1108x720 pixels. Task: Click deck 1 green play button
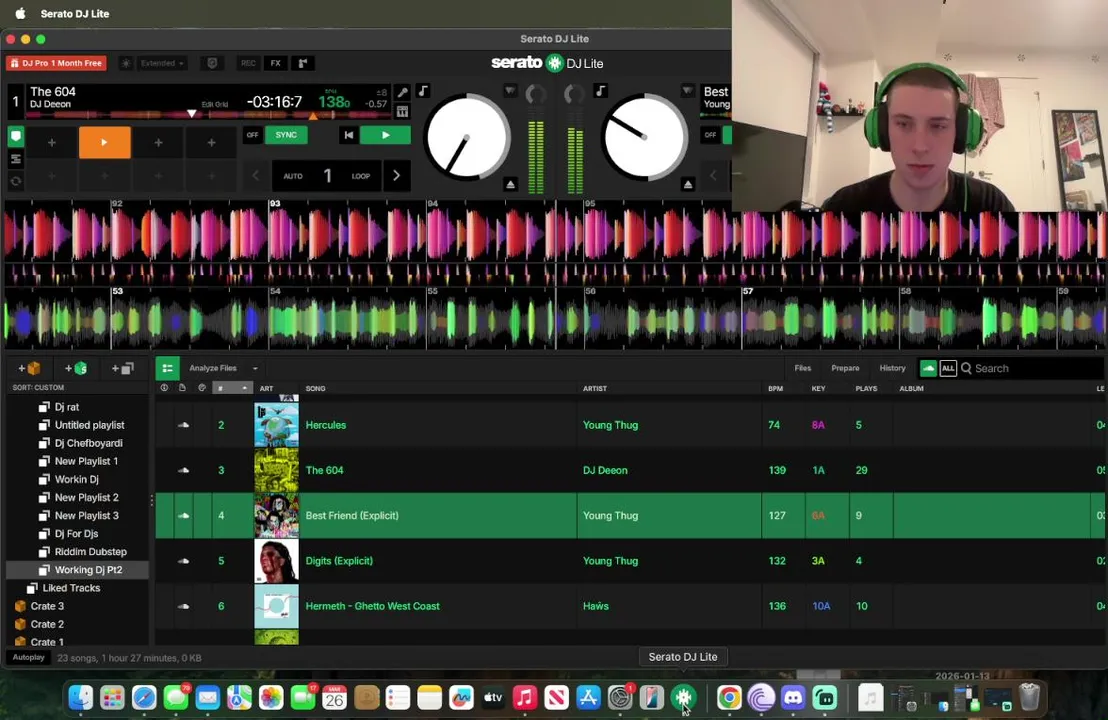pyautogui.click(x=385, y=135)
